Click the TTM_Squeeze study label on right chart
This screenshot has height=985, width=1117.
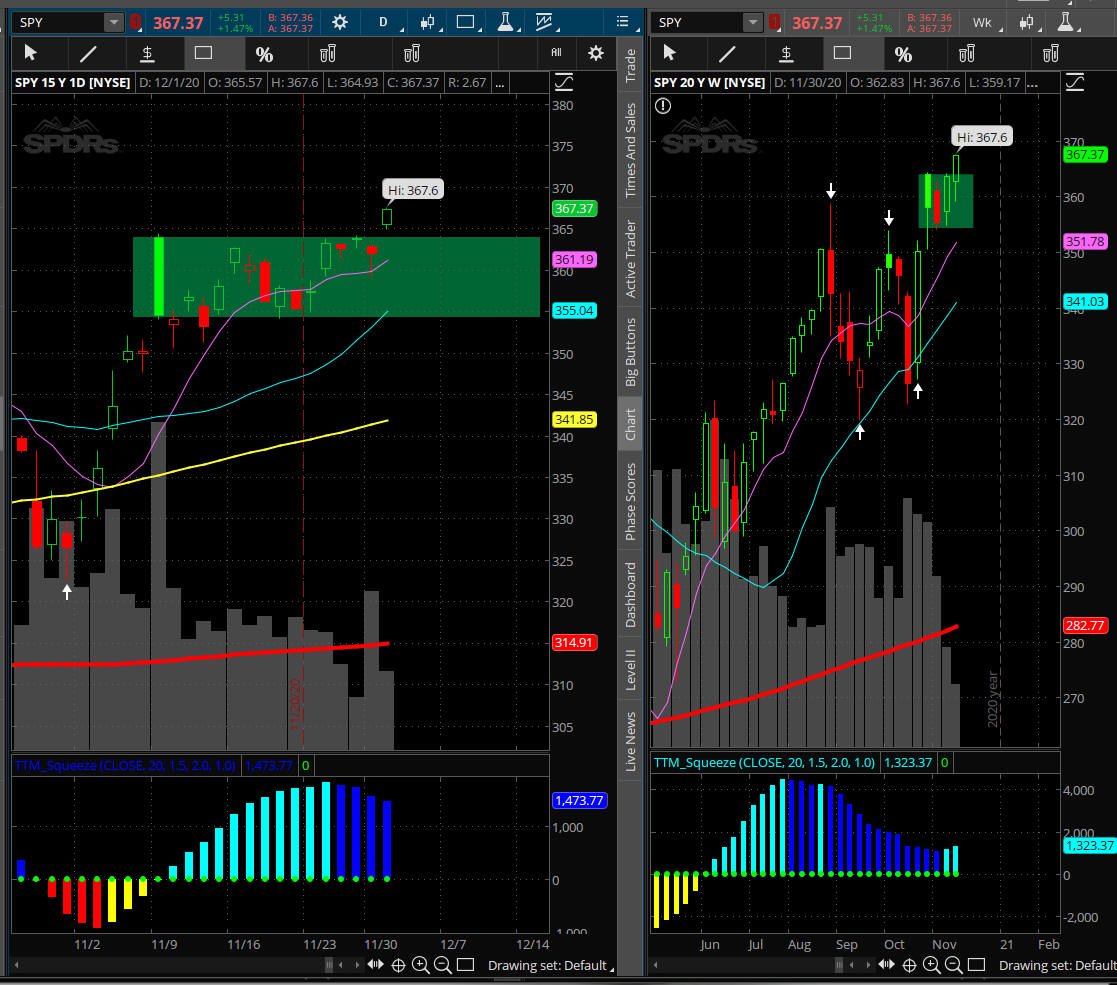pos(763,763)
